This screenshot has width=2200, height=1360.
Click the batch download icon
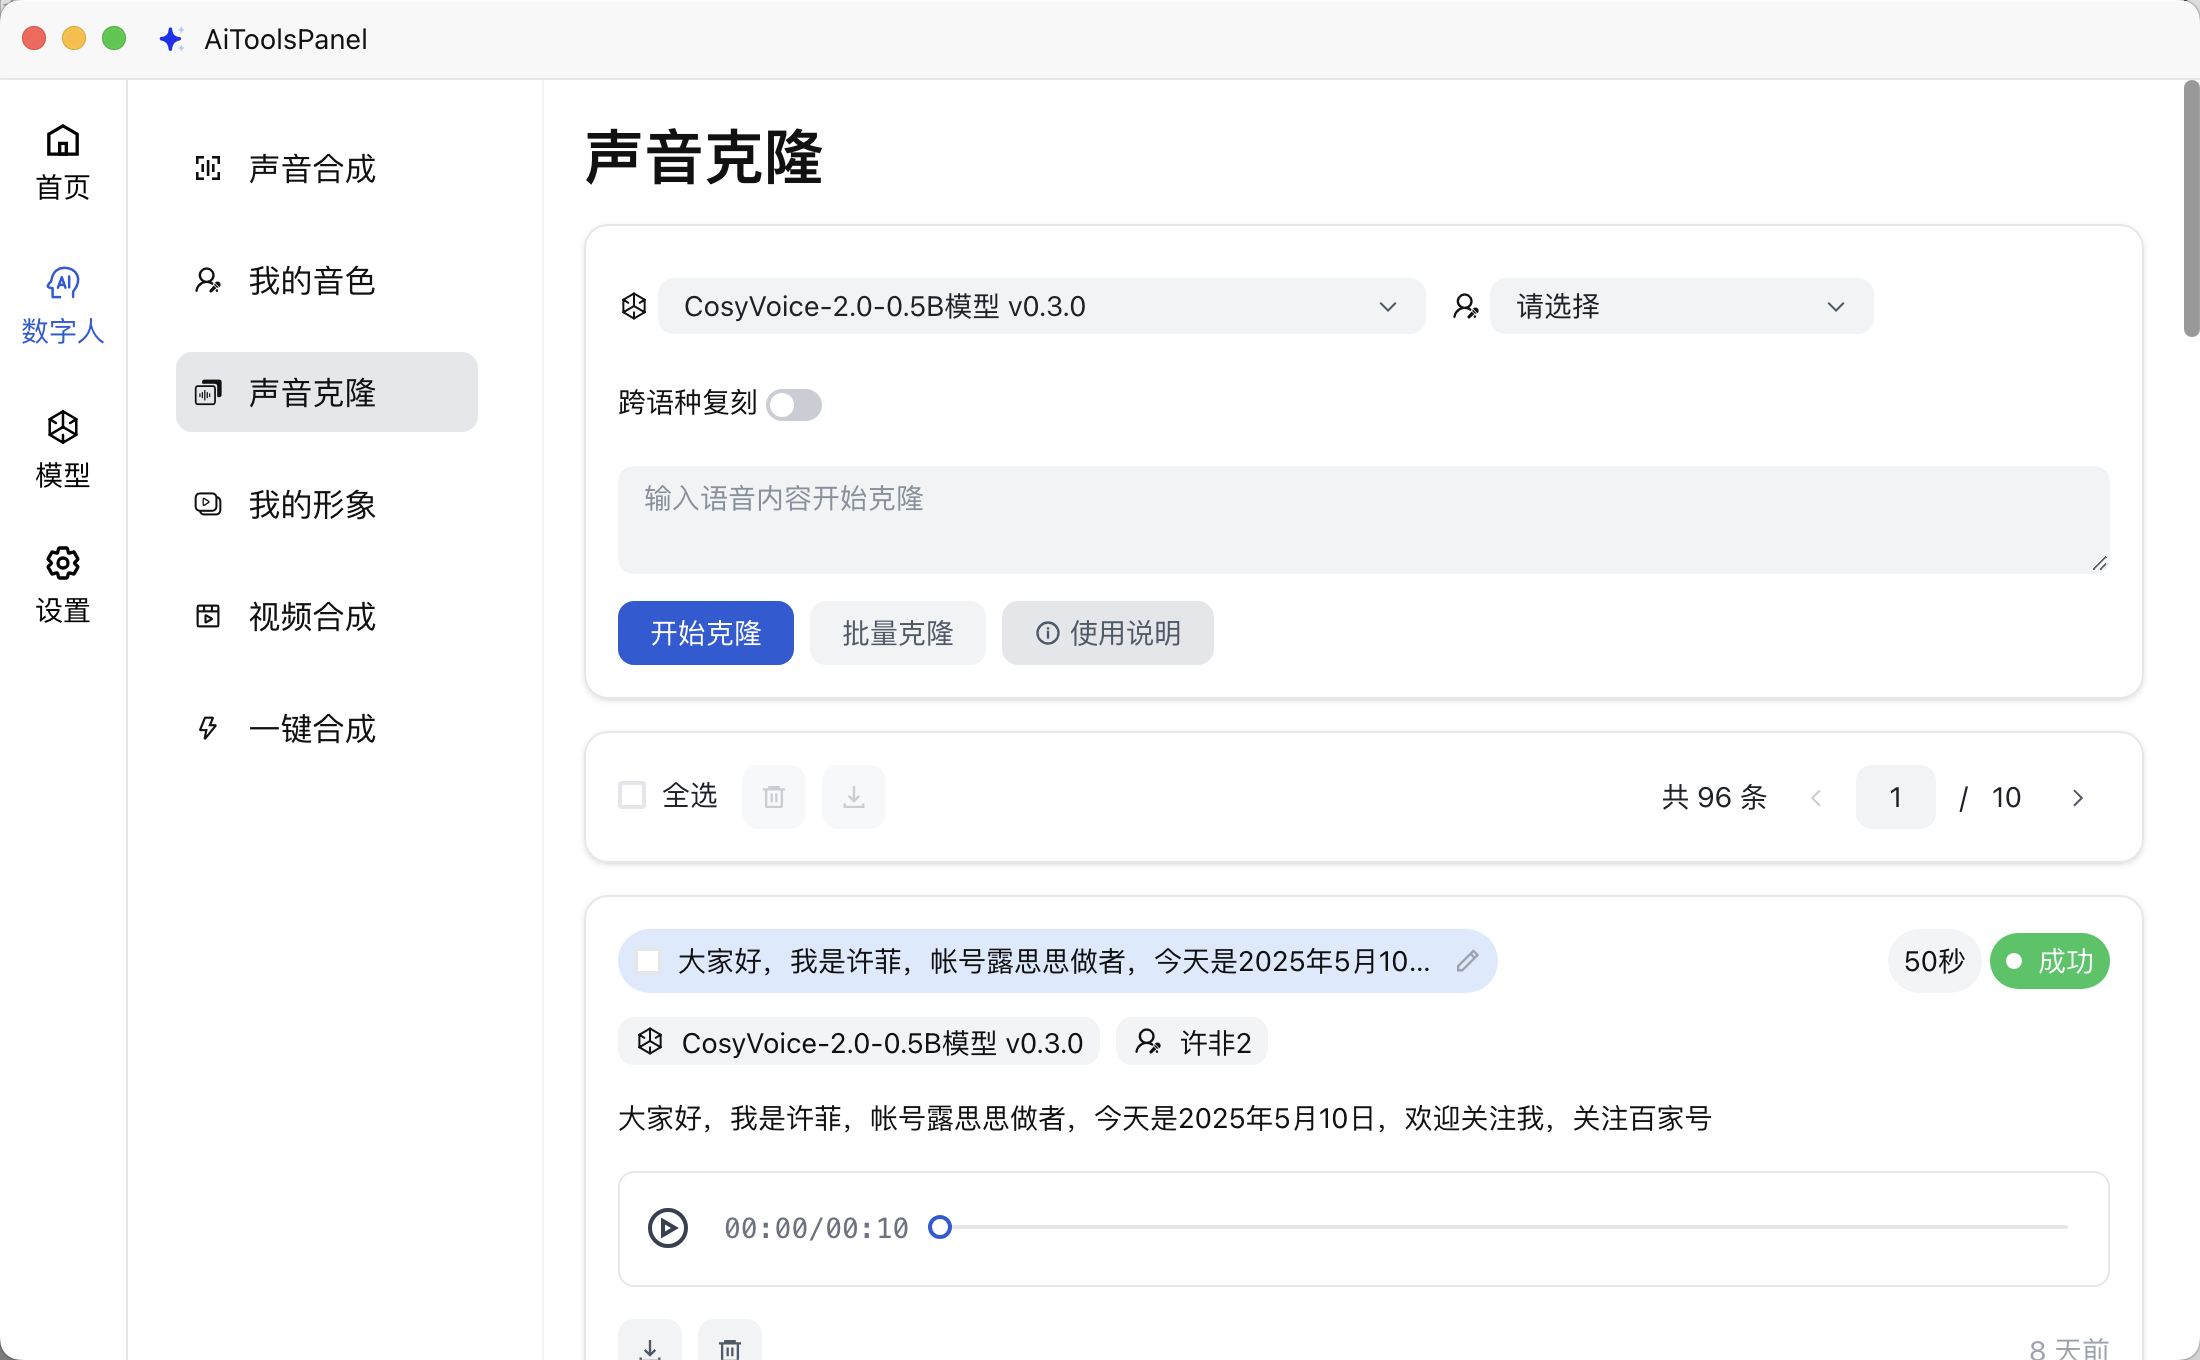[x=854, y=797]
